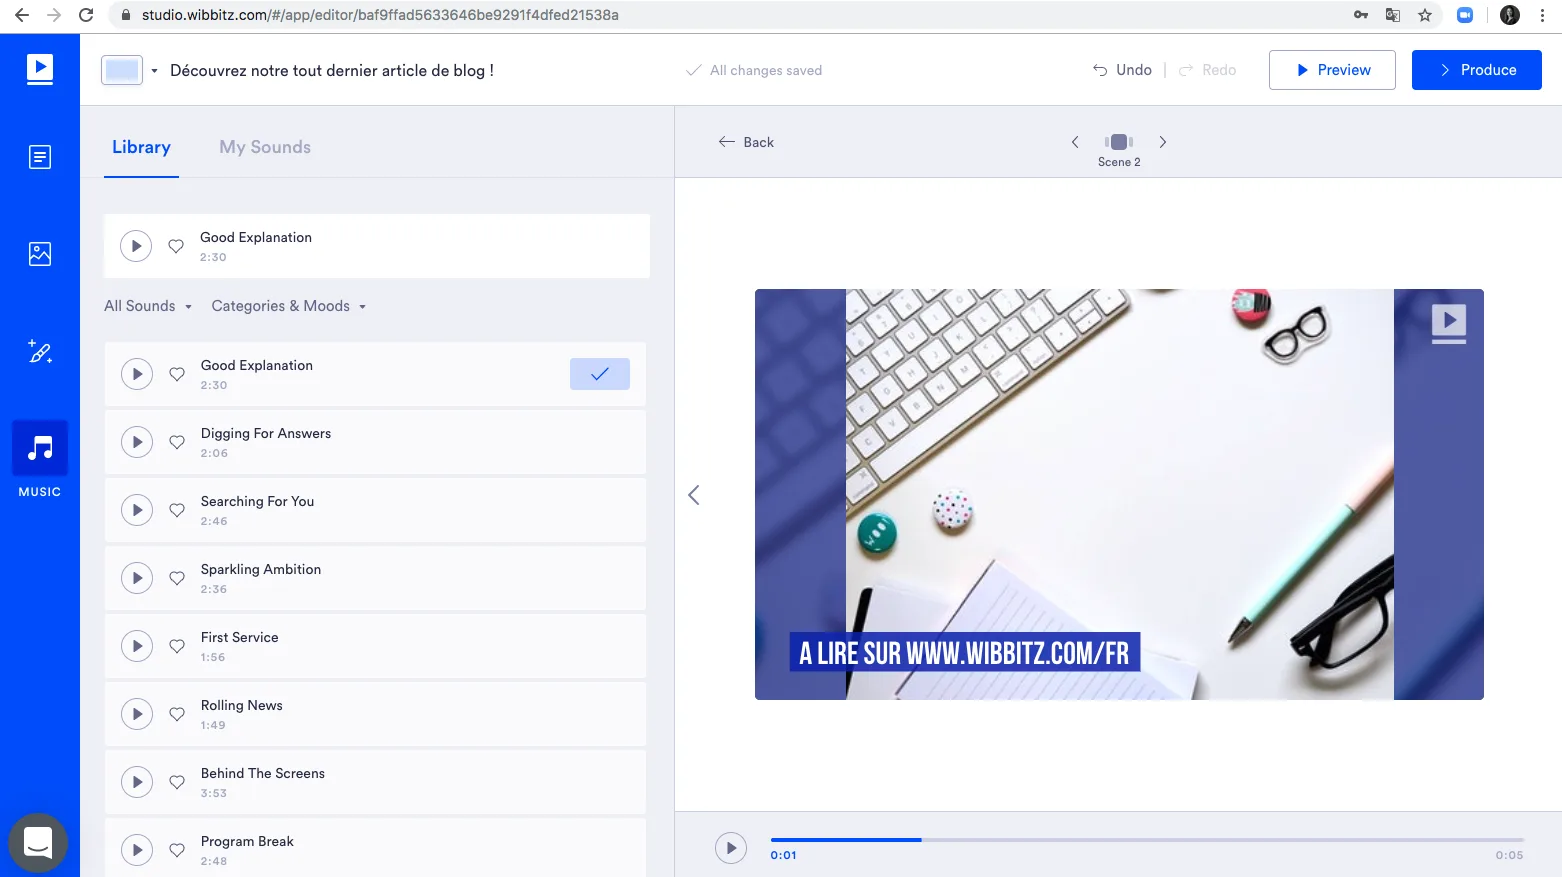Open the Chrome profile avatar
This screenshot has height=877, width=1562.
[x=1510, y=15]
